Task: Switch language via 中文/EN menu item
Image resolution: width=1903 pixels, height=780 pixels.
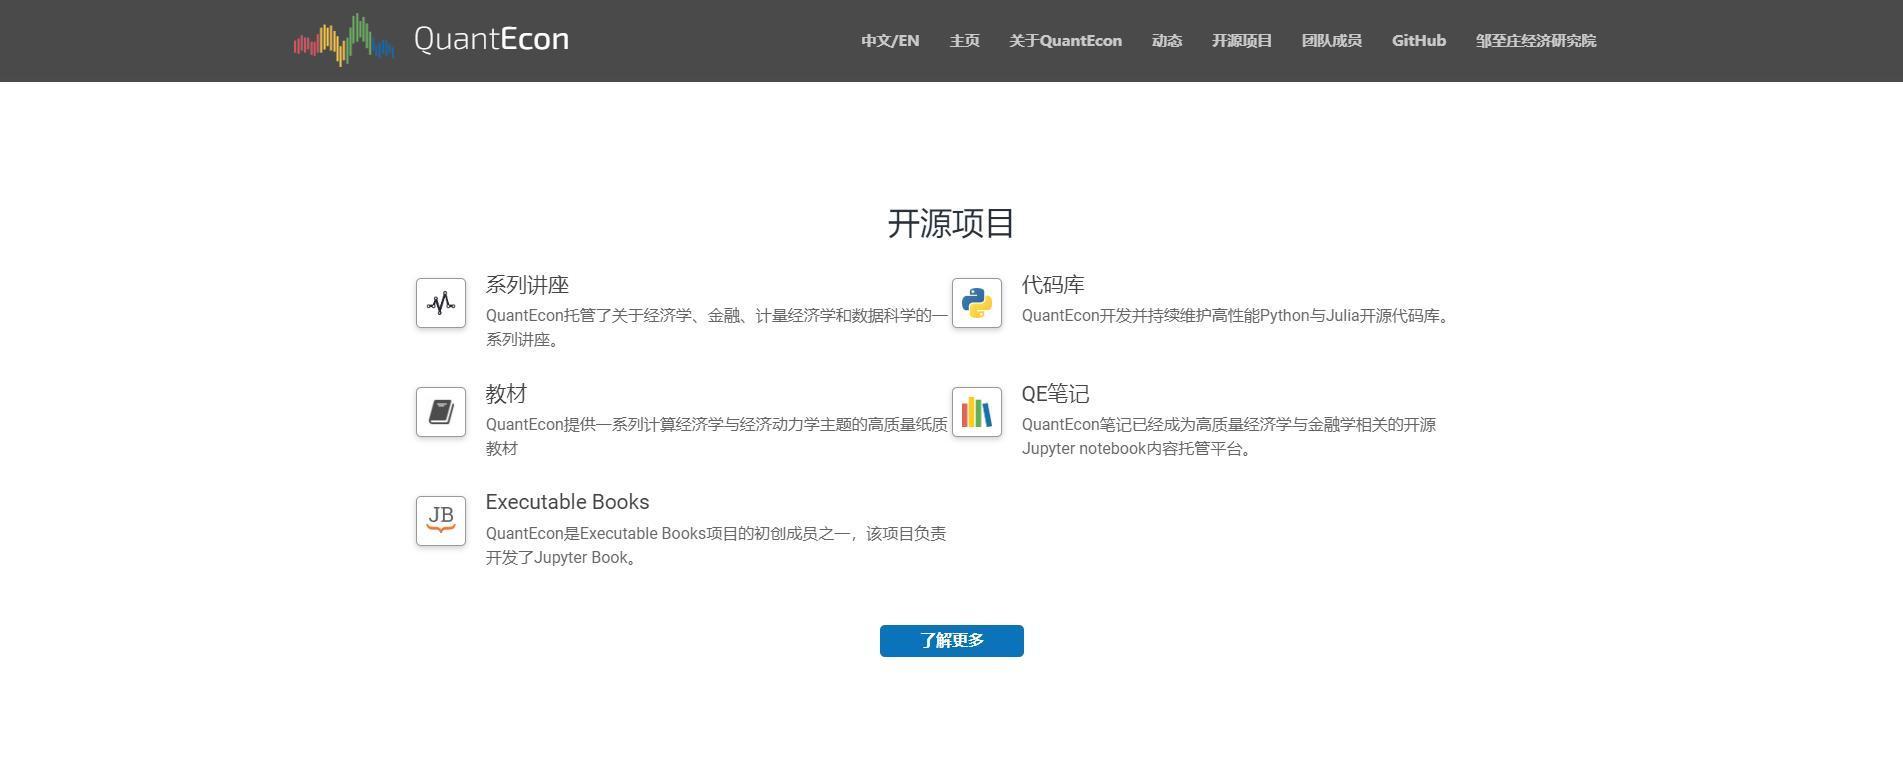Action: (x=890, y=41)
